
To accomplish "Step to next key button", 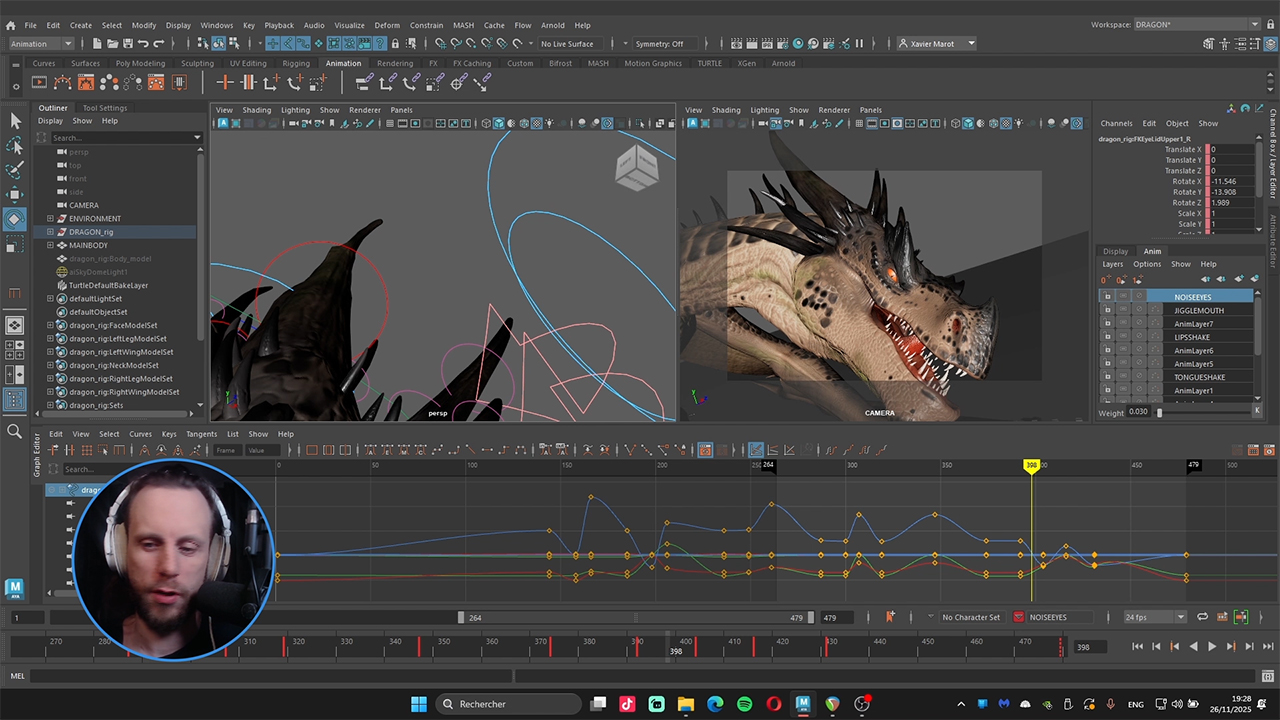I will pos(1231,647).
